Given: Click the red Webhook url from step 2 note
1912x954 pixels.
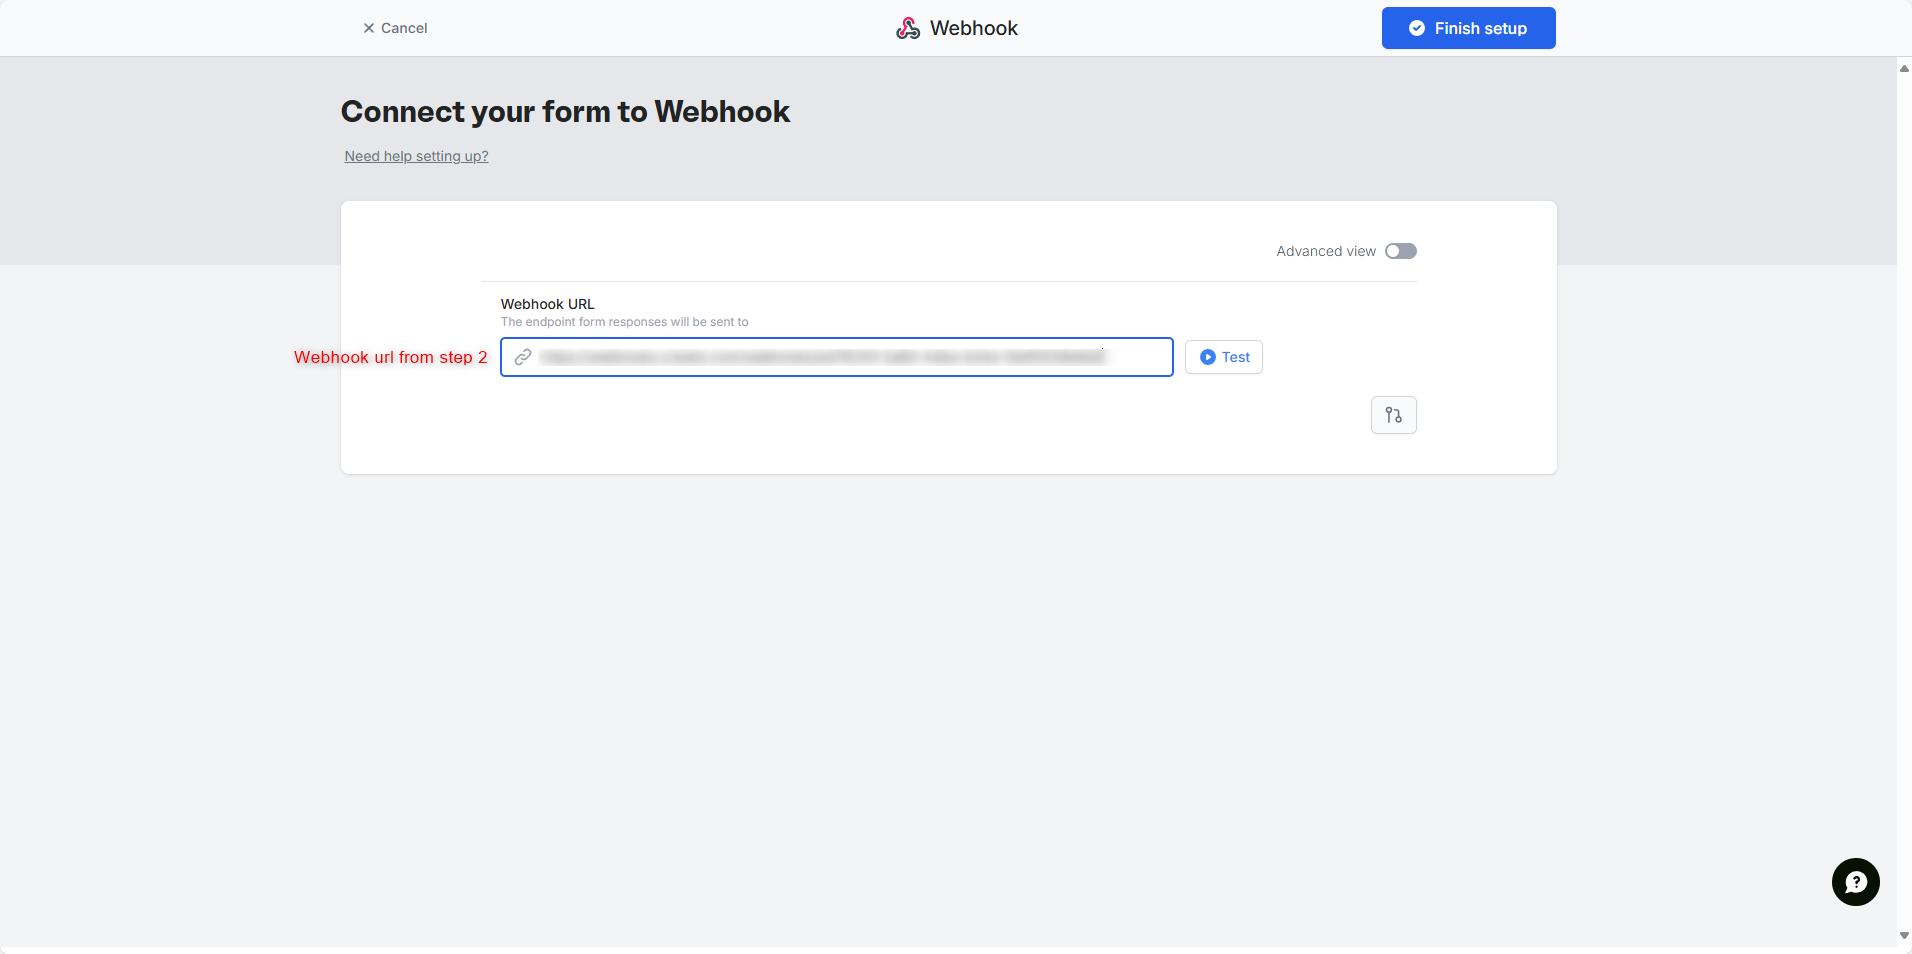Looking at the screenshot, I should (390, 357).
